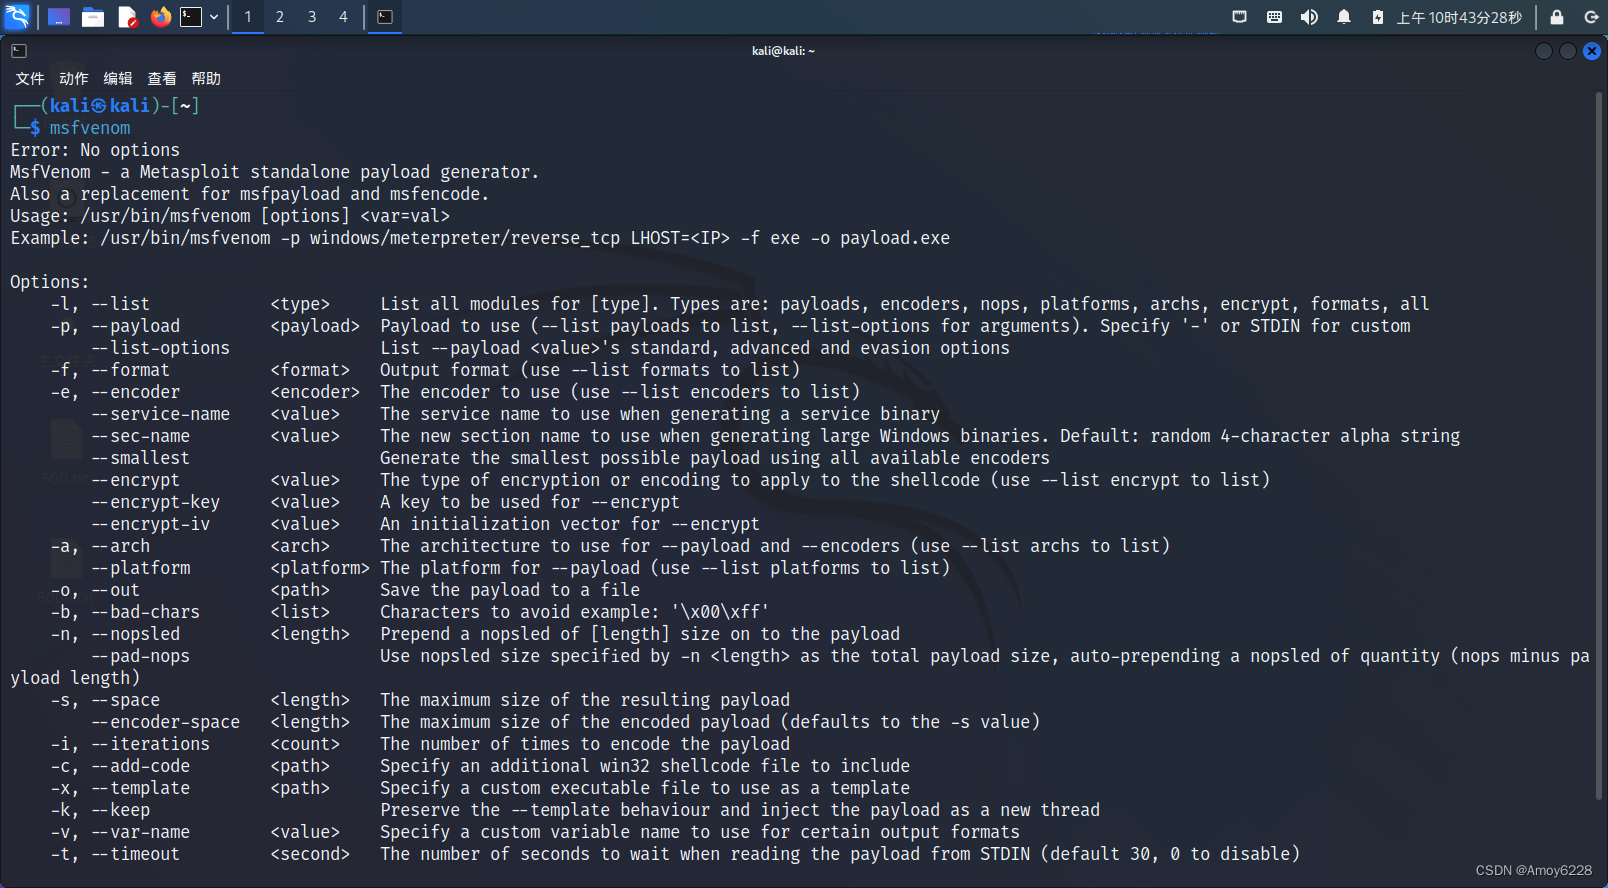Close the kali@kali terminal window
This screenshot has width=1608, height=888.
click(1592, 51)
